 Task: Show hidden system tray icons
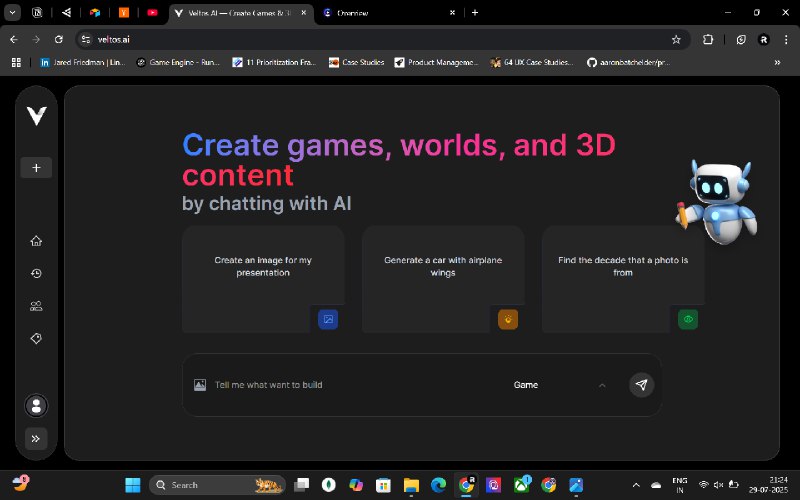tap(638, 485)
